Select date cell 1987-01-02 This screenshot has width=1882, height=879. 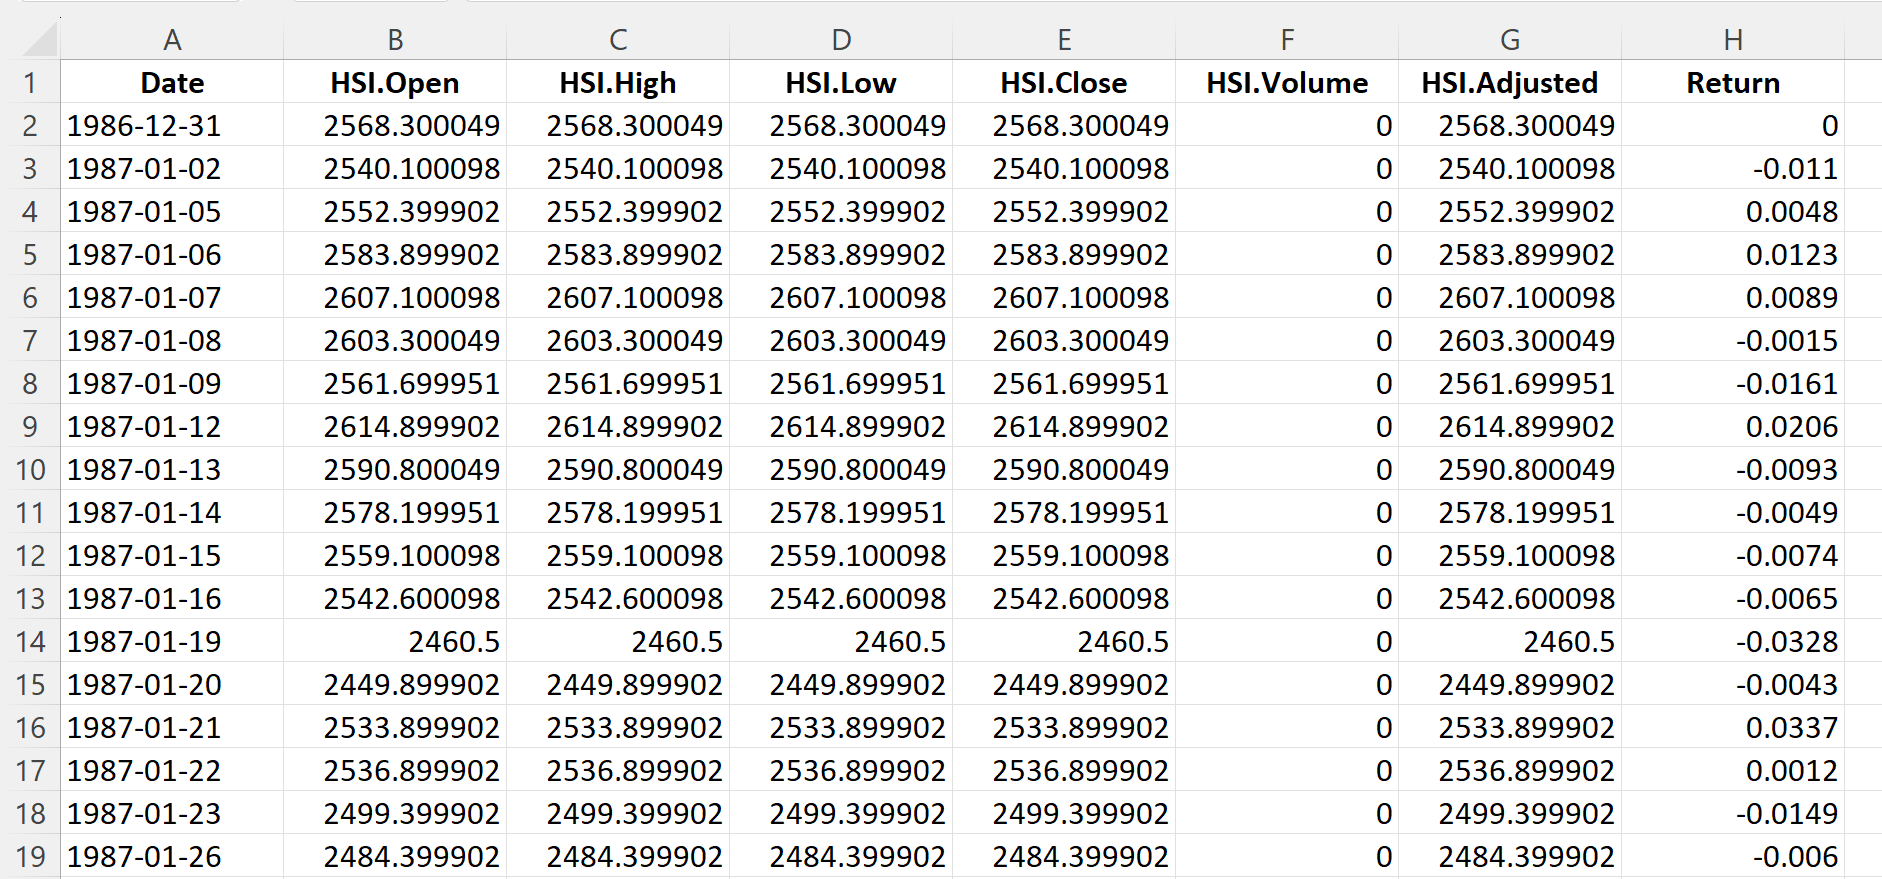[x=172, y=168]
